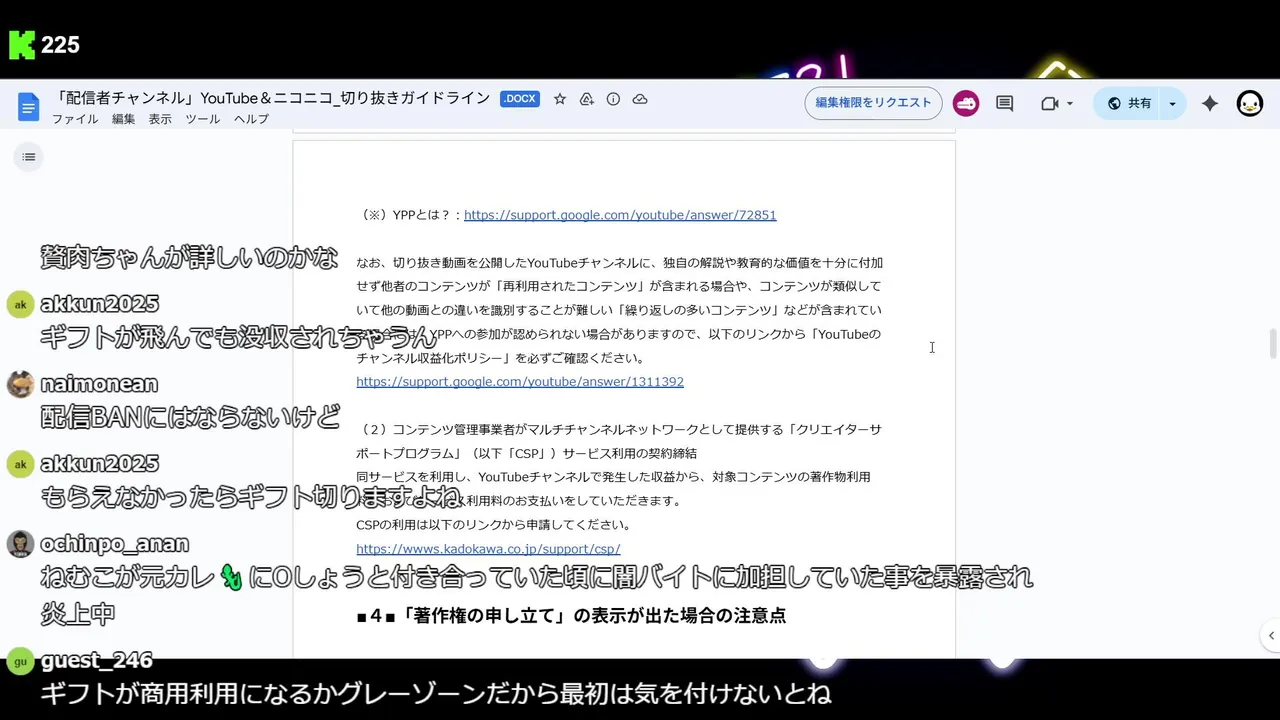
Task: Expand the share options dropdown arrow
Action: pos(1172,103)
